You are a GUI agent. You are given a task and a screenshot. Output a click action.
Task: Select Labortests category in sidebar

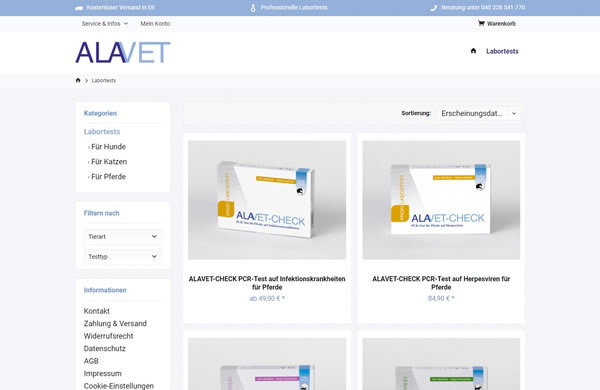point(102,132)
